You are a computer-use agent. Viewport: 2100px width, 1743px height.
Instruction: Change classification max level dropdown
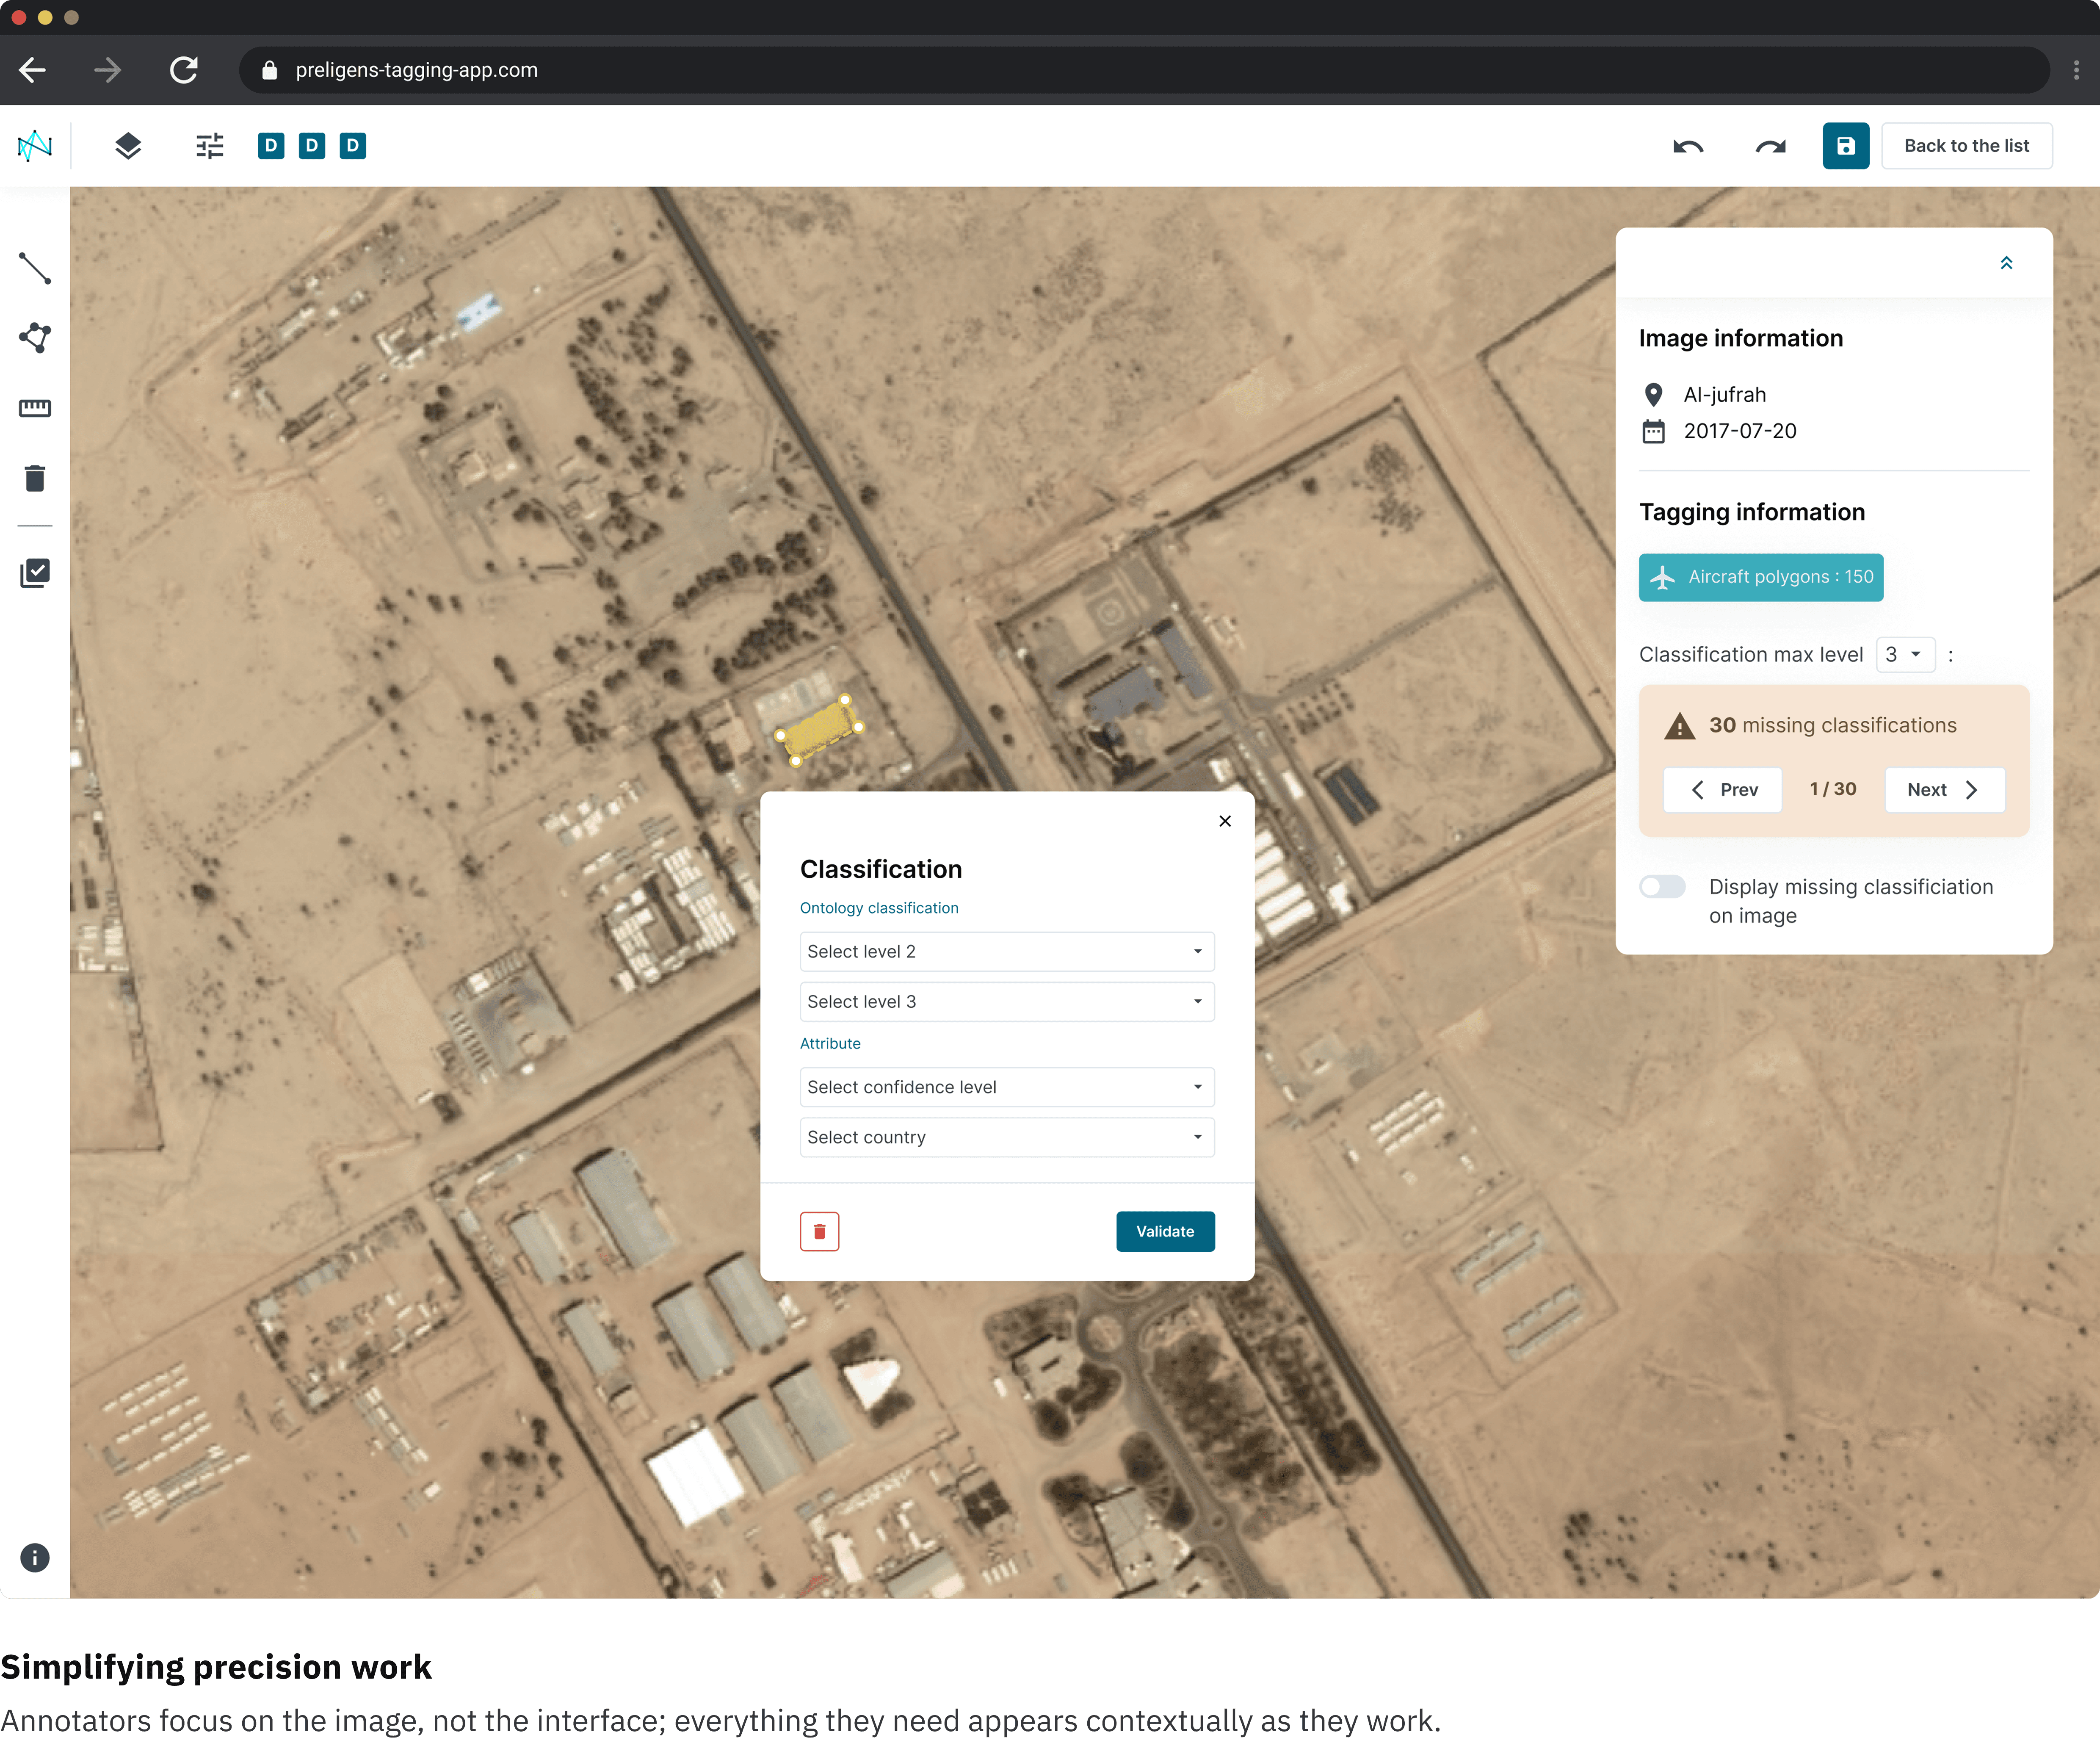(x=1905, y=654)
